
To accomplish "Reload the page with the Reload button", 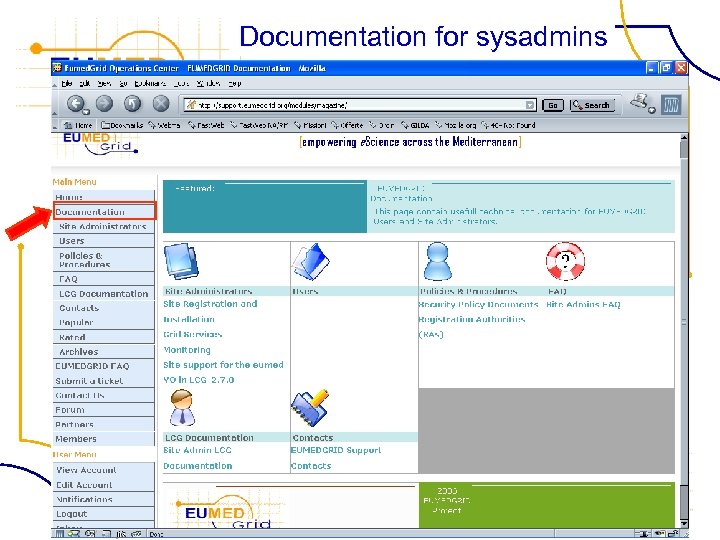I will click(x=132, y=104).
